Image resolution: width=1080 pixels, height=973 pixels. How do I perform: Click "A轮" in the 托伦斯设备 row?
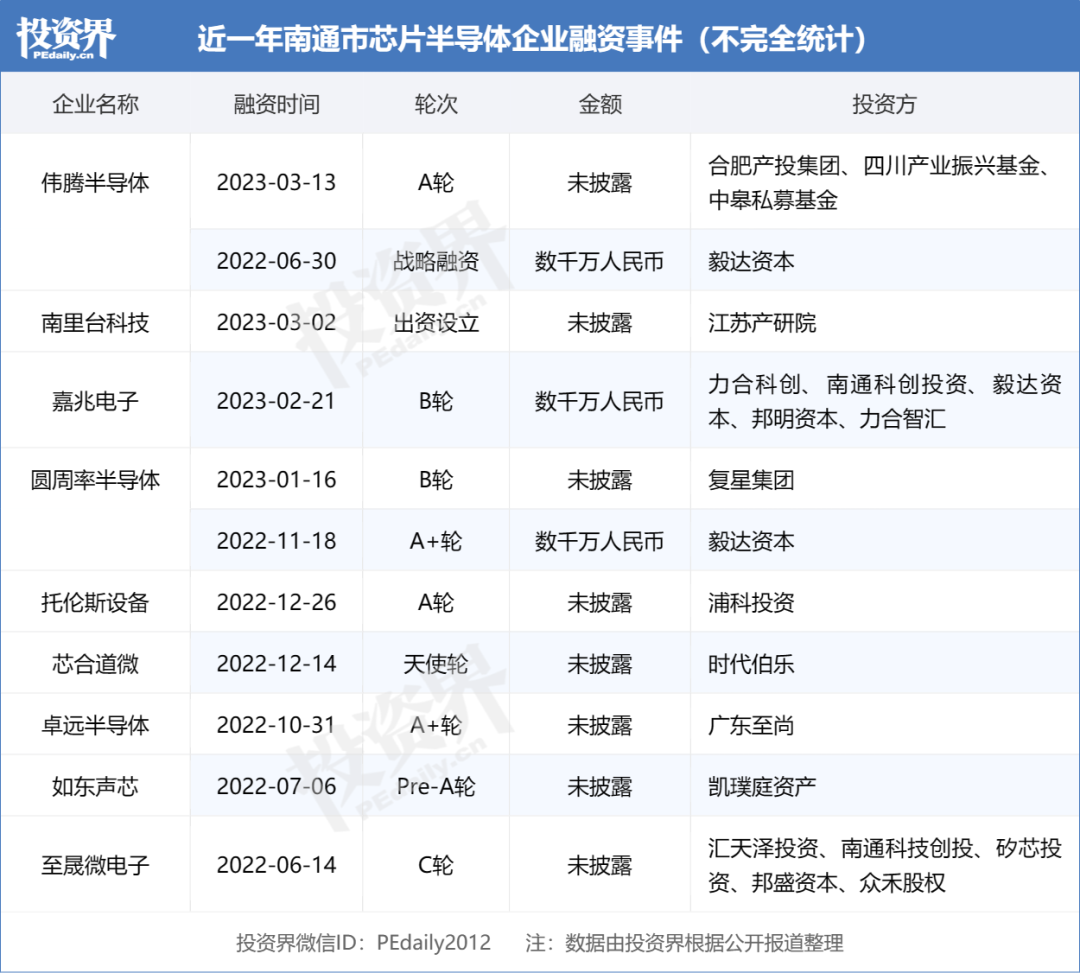436,602
